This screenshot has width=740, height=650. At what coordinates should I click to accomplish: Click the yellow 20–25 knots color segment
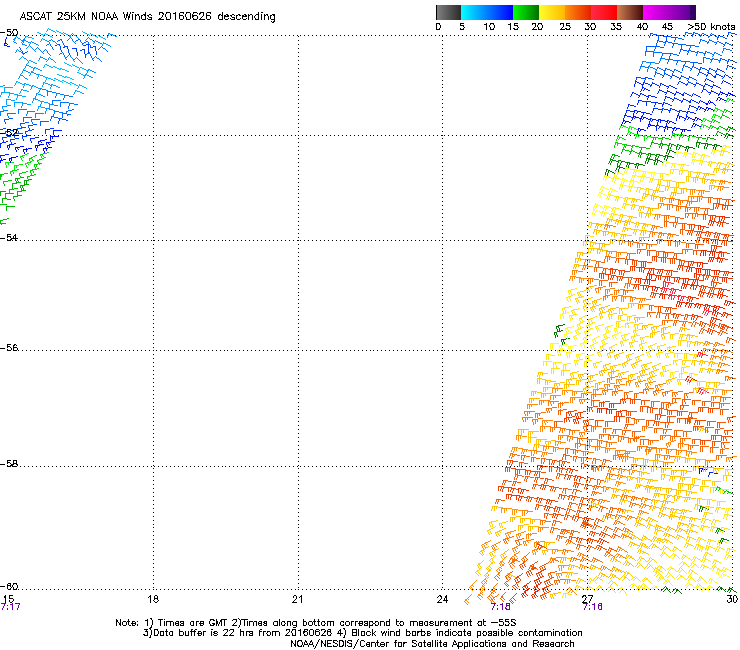552,12
